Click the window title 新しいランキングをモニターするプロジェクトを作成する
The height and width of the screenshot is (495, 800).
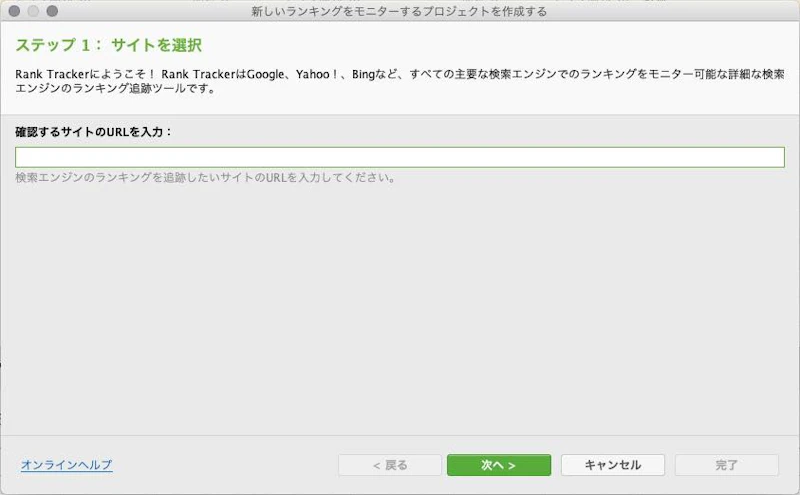(x=399, y=11)
